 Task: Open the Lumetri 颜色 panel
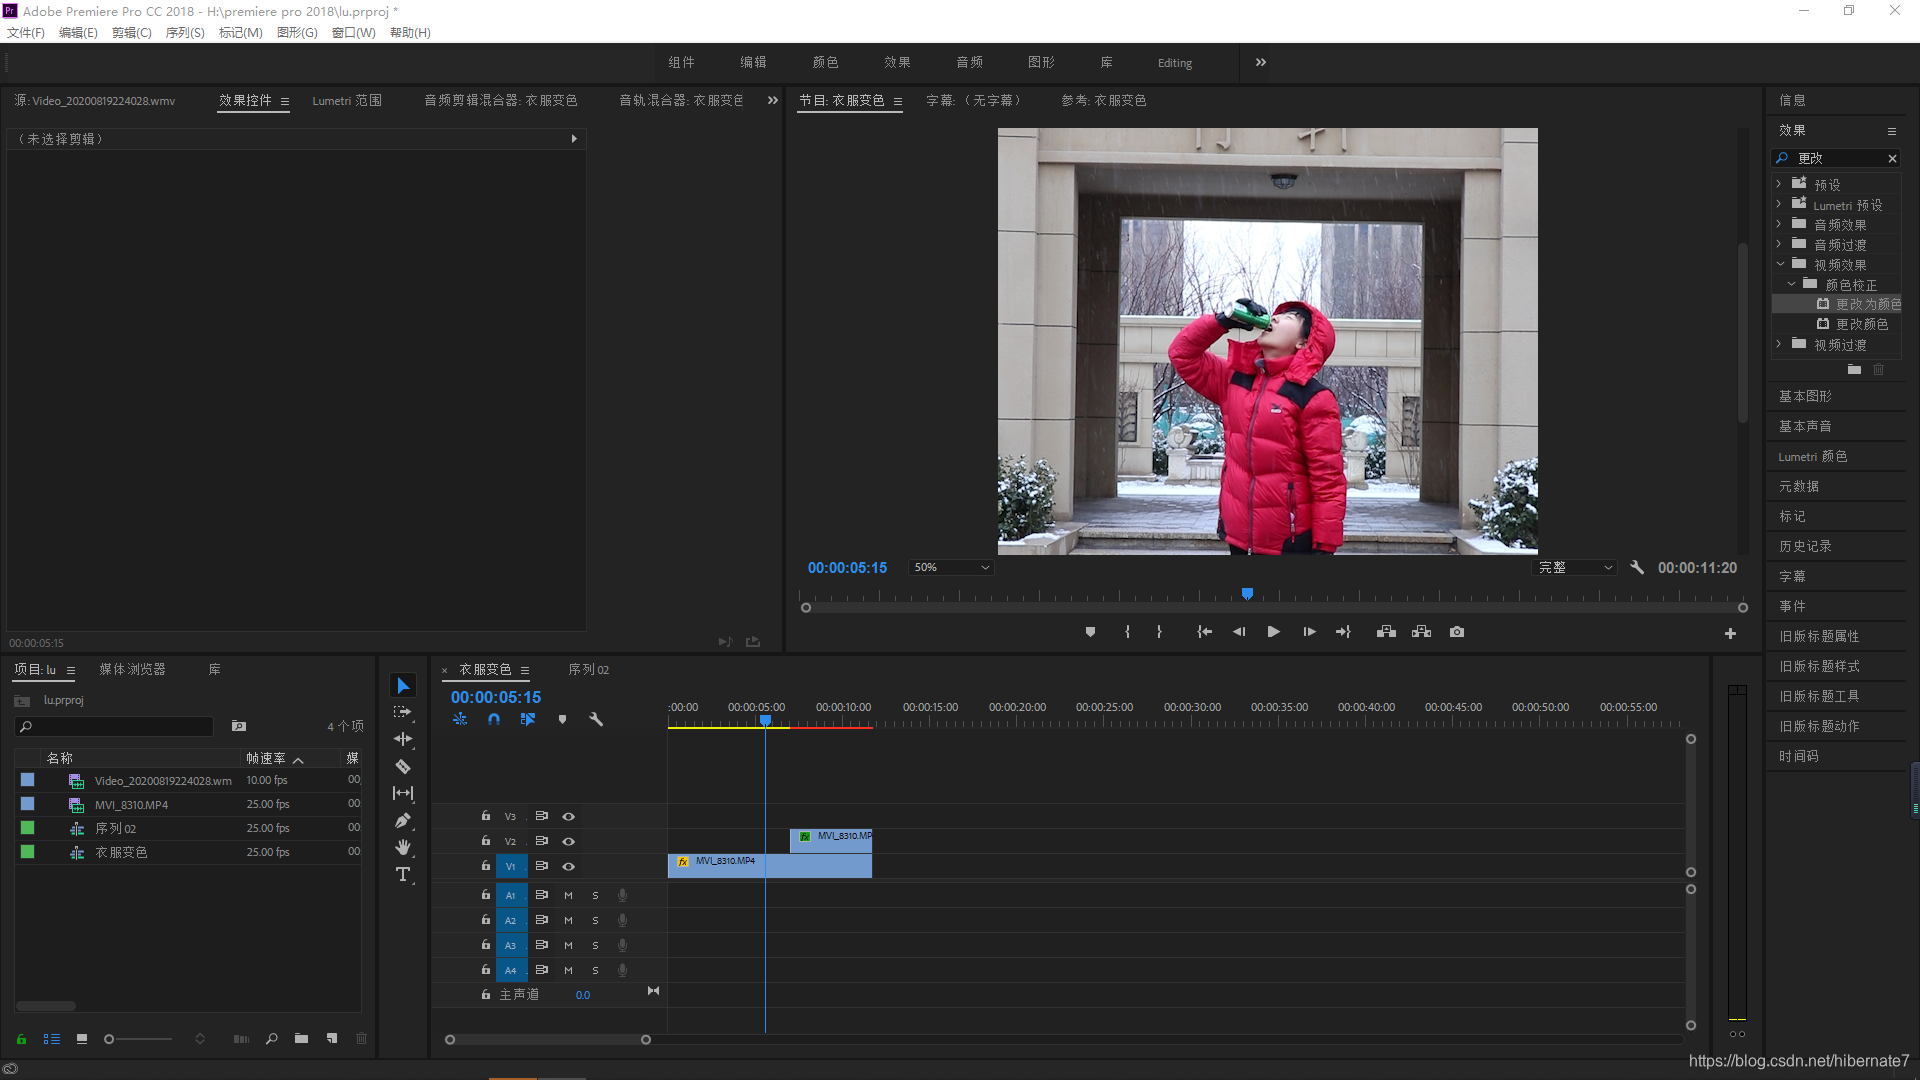(1812, 456)
